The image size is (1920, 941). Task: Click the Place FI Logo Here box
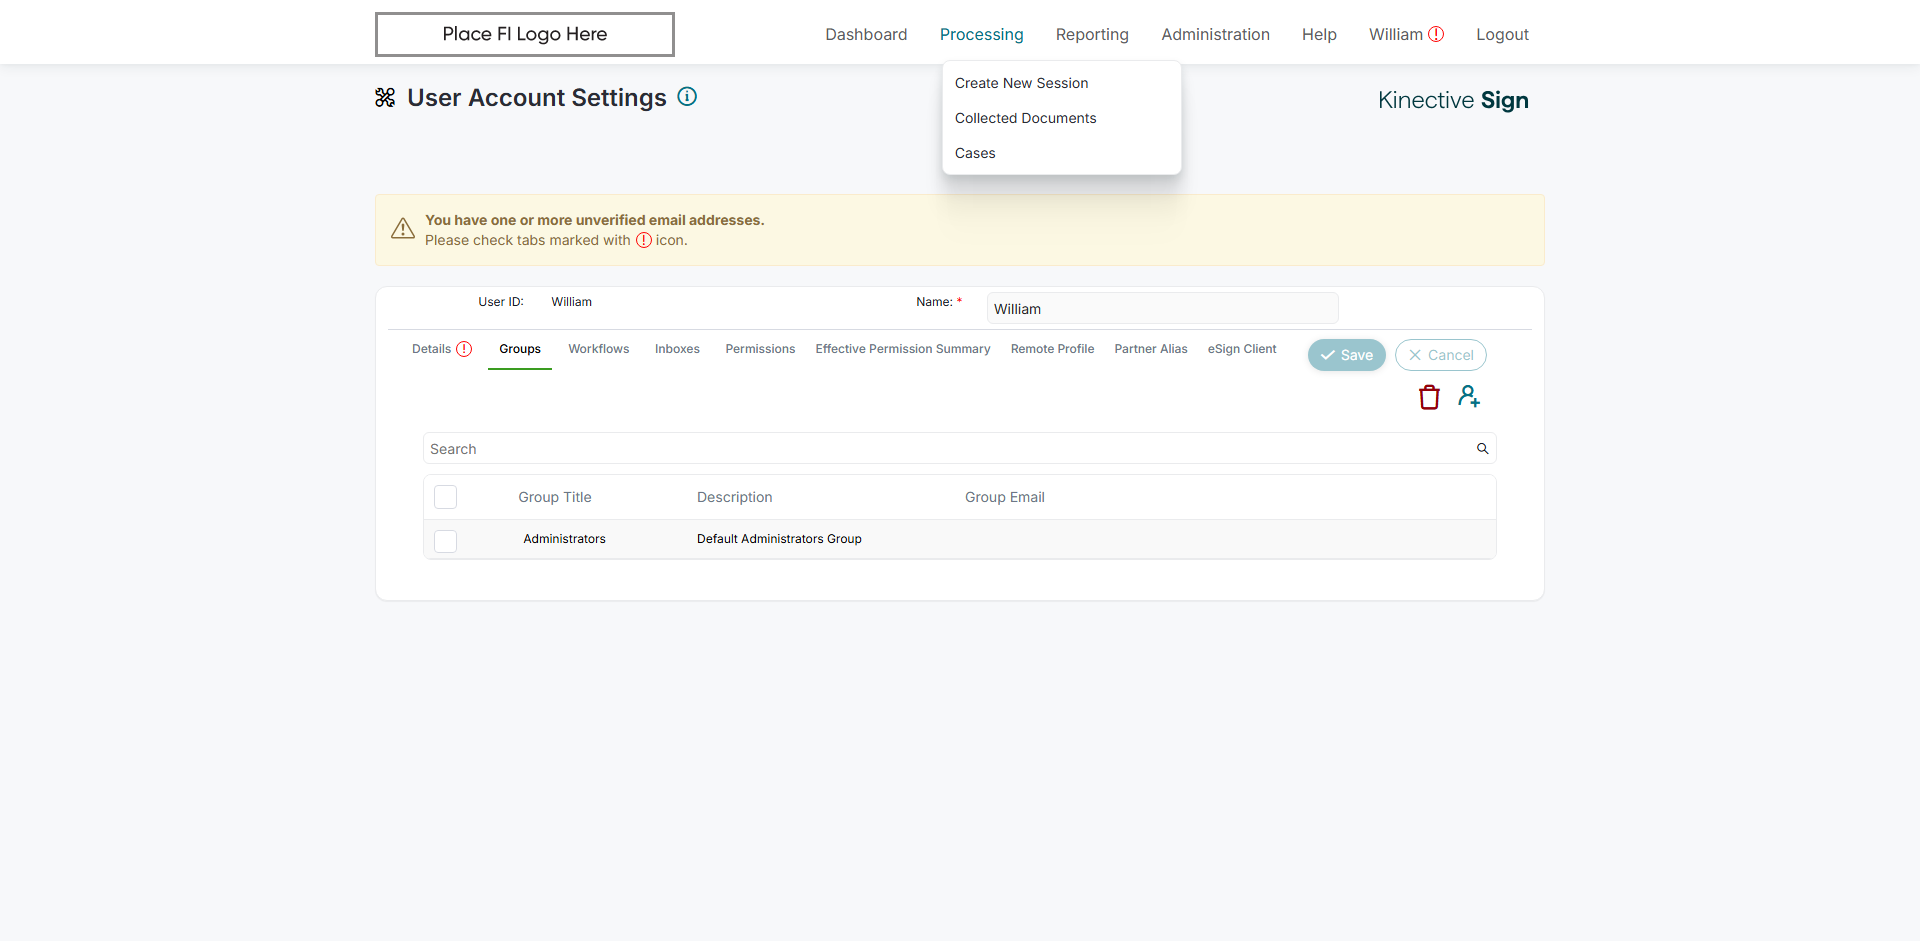point(525,34)
